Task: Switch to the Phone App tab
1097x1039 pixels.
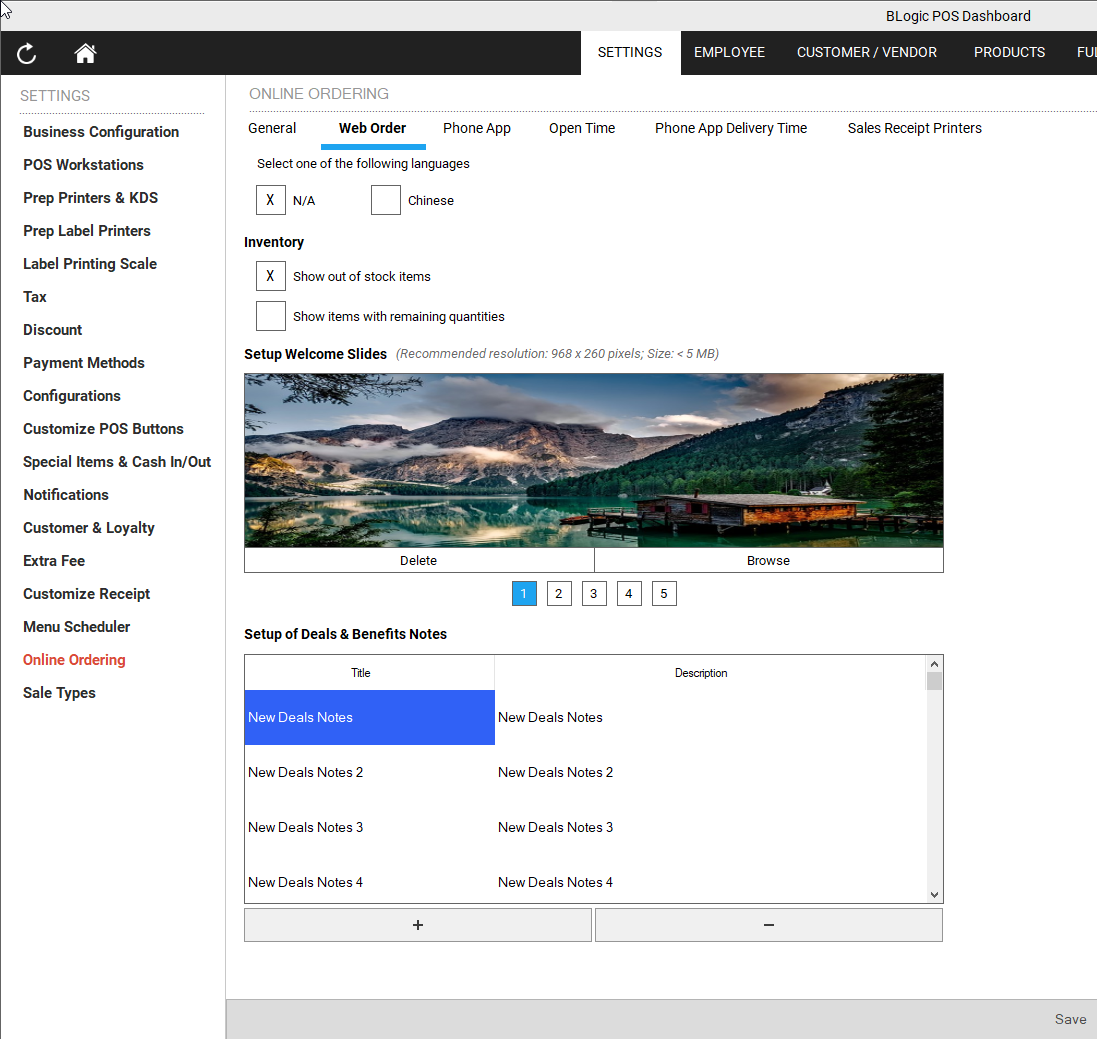Action: (x=476, y=128)
